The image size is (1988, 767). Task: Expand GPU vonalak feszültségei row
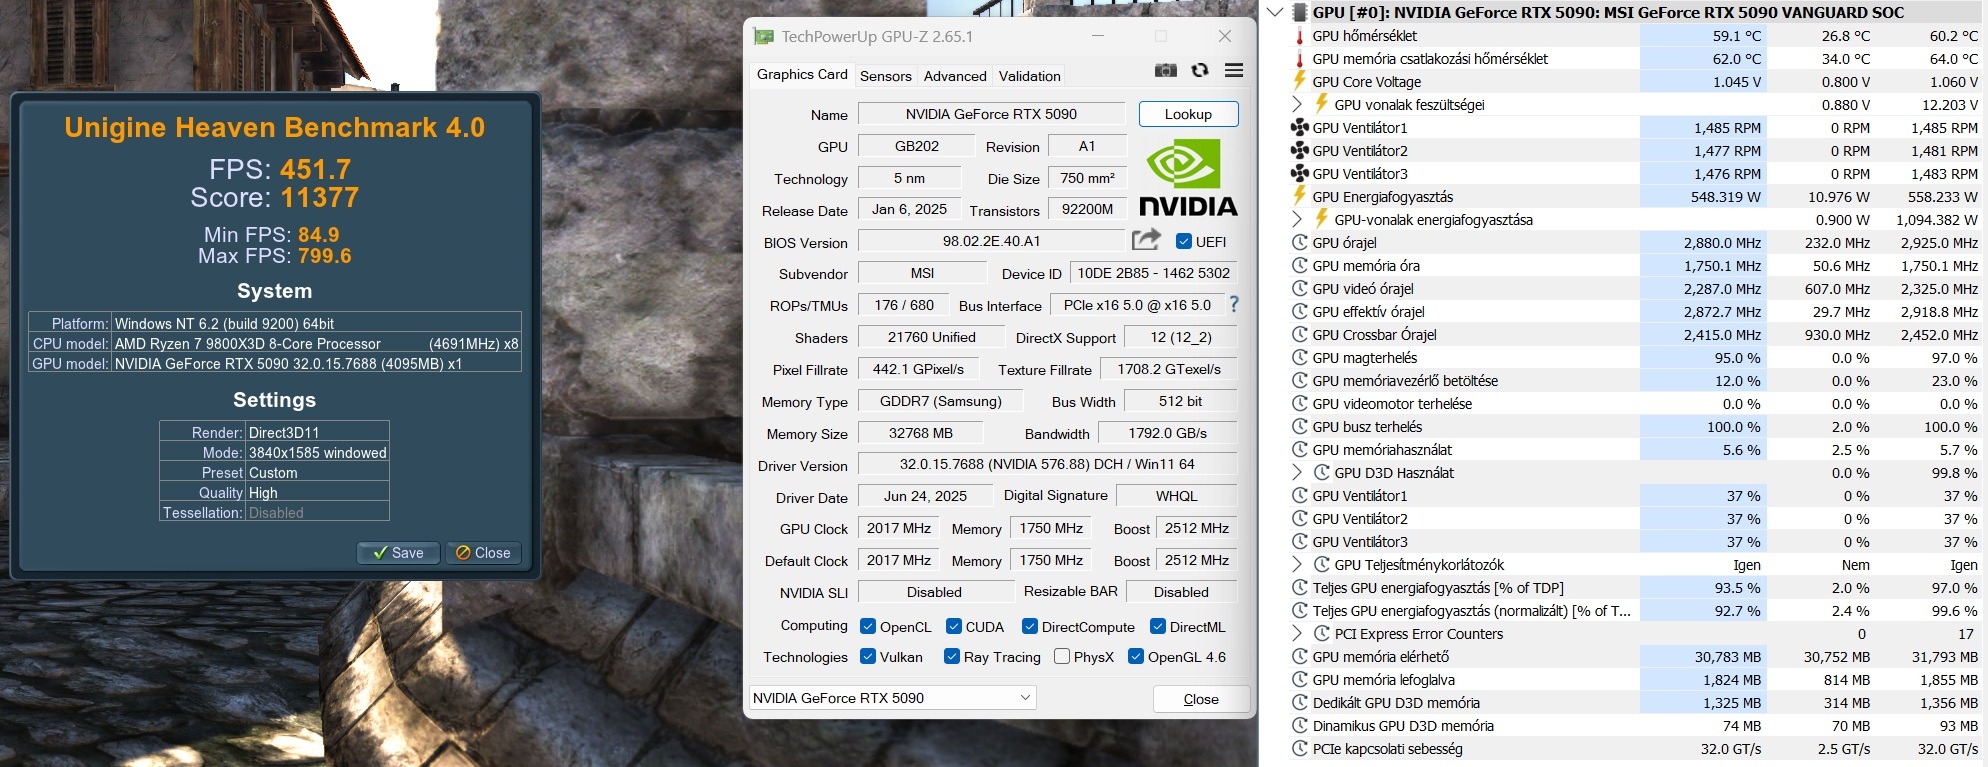(x=1297, y=104)
